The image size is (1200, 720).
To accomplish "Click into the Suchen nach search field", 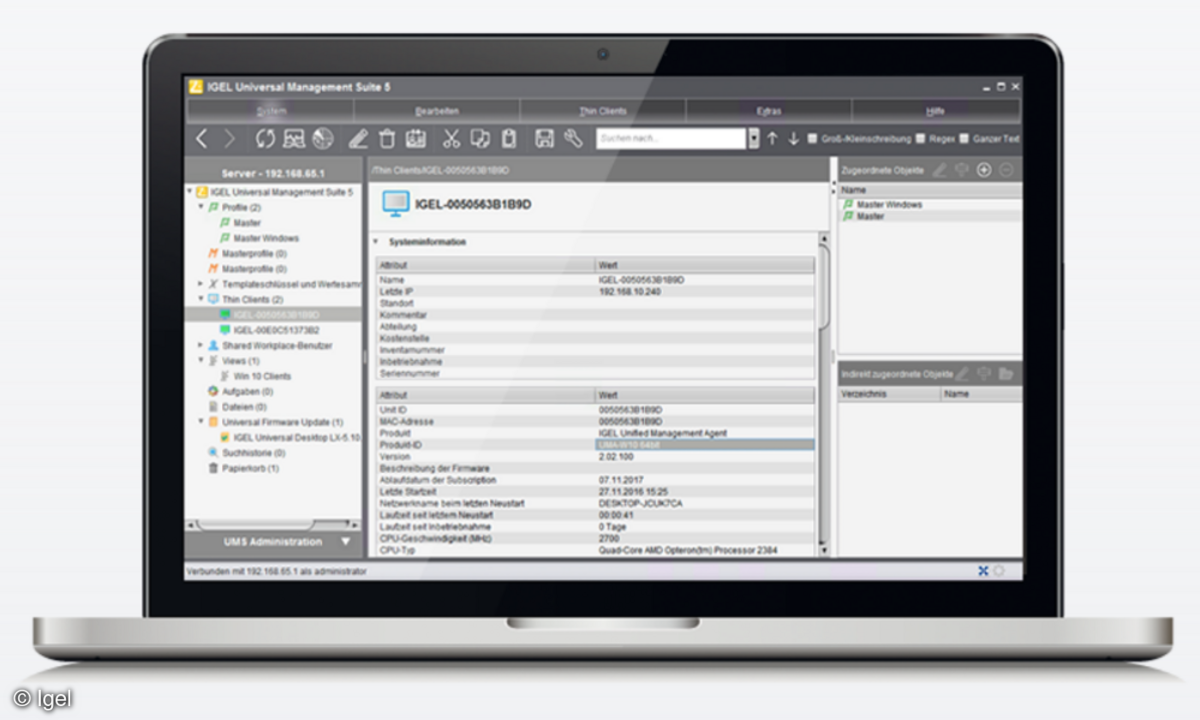I will [x=670, y=139].
